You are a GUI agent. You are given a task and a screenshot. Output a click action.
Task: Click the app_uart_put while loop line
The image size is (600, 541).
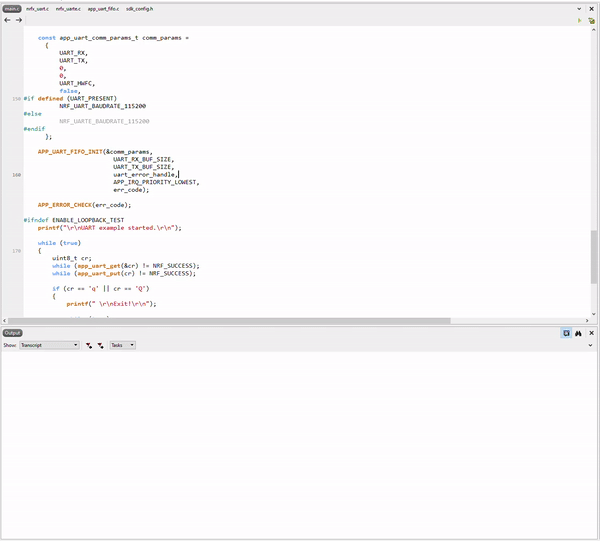pos(124,273)
